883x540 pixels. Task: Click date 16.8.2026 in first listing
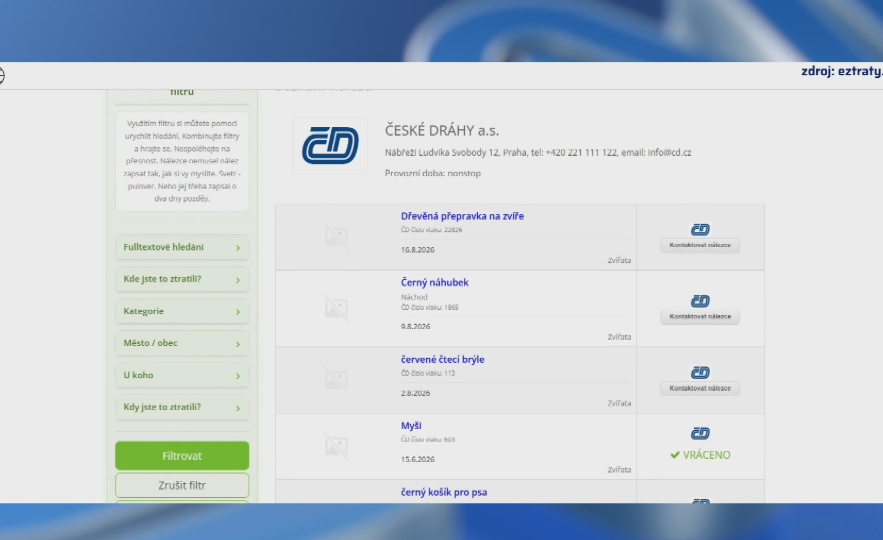(417, 249)
